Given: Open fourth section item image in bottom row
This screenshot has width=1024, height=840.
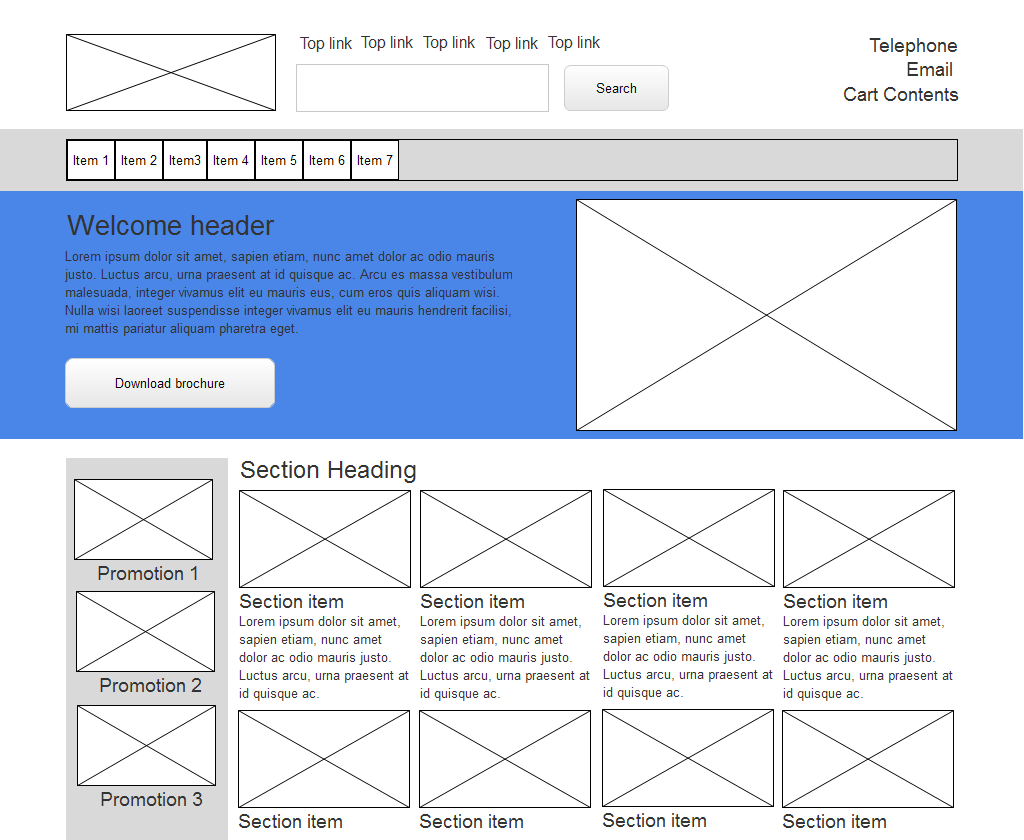Looking at the screenshot, I should tap(868, 759).
